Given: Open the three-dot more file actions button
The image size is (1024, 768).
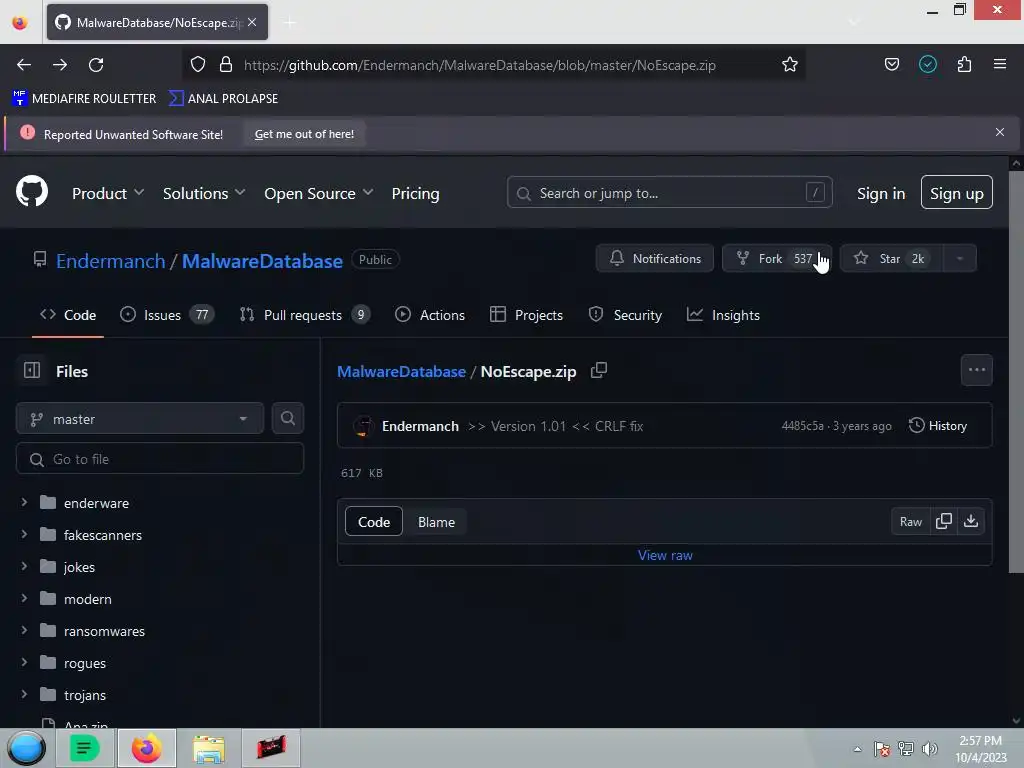Looking at the screenshot, I should coord(976,370).
